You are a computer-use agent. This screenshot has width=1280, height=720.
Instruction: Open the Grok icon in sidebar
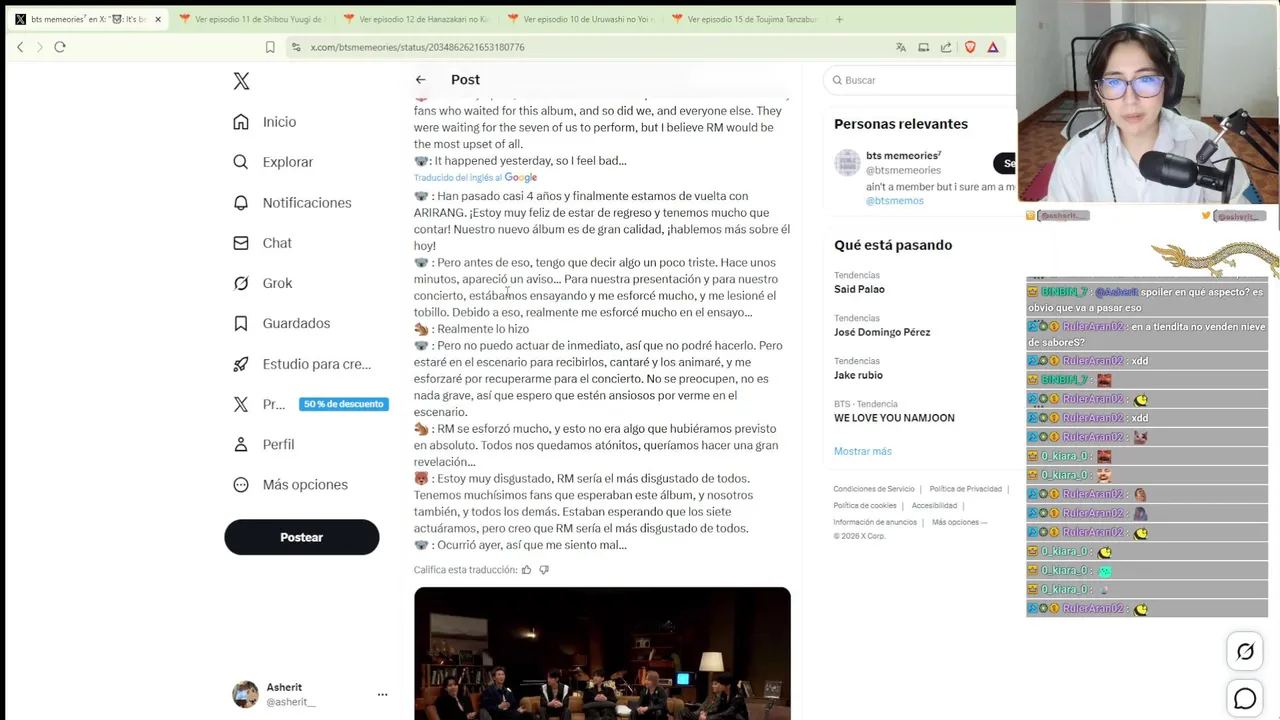tap(241, 283)
